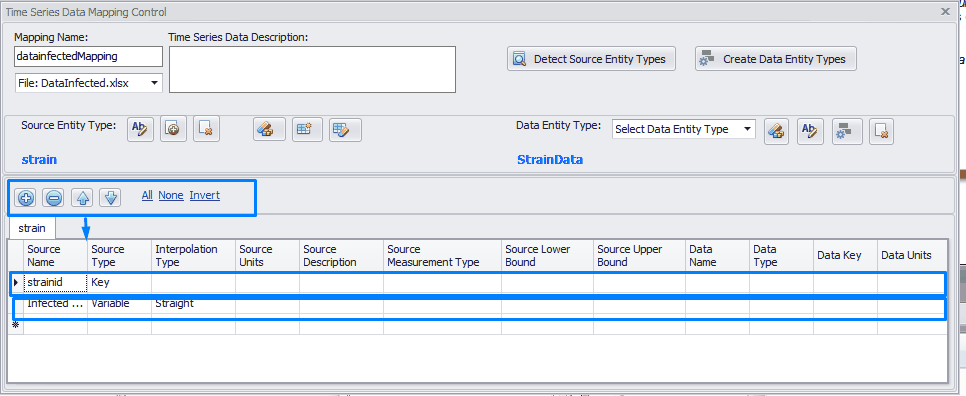Click Create Data Entity Types button
This screenshot has width=966, height=396.
[776, 59]
